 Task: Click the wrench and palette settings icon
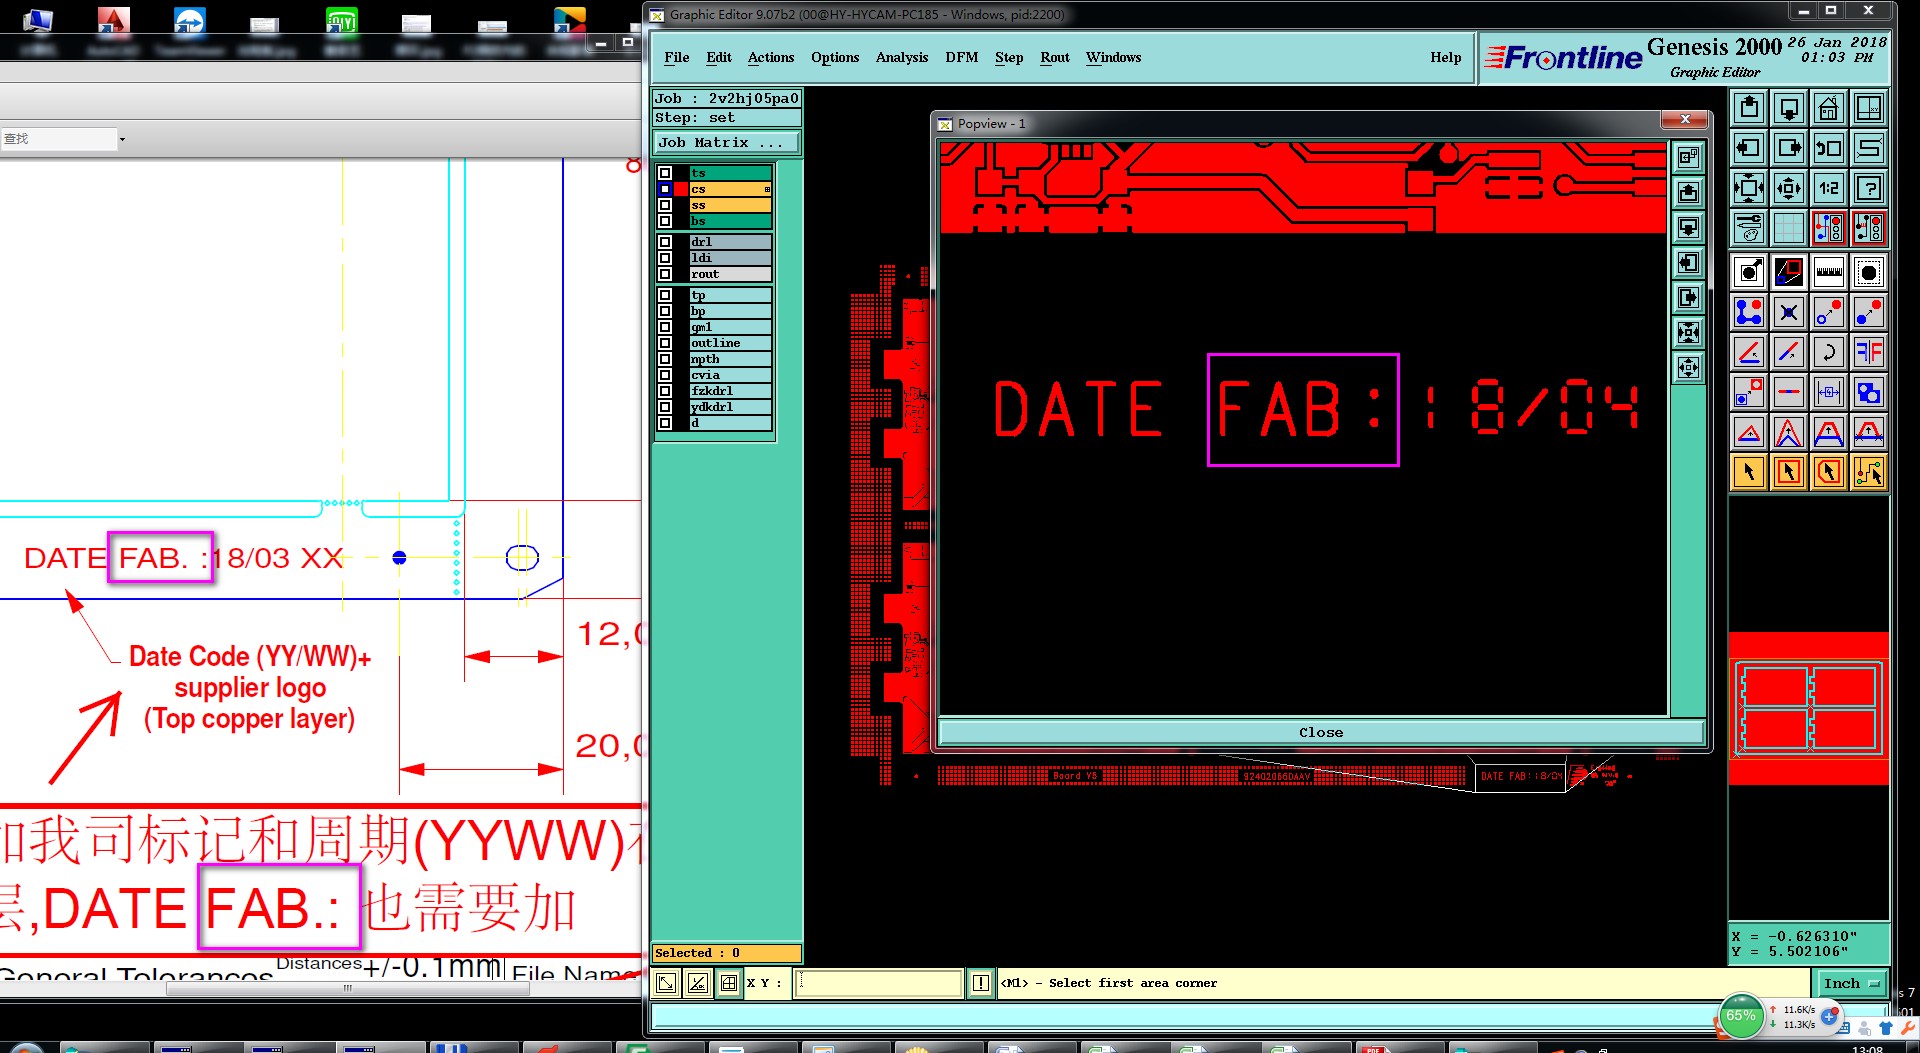[1748, 229]
